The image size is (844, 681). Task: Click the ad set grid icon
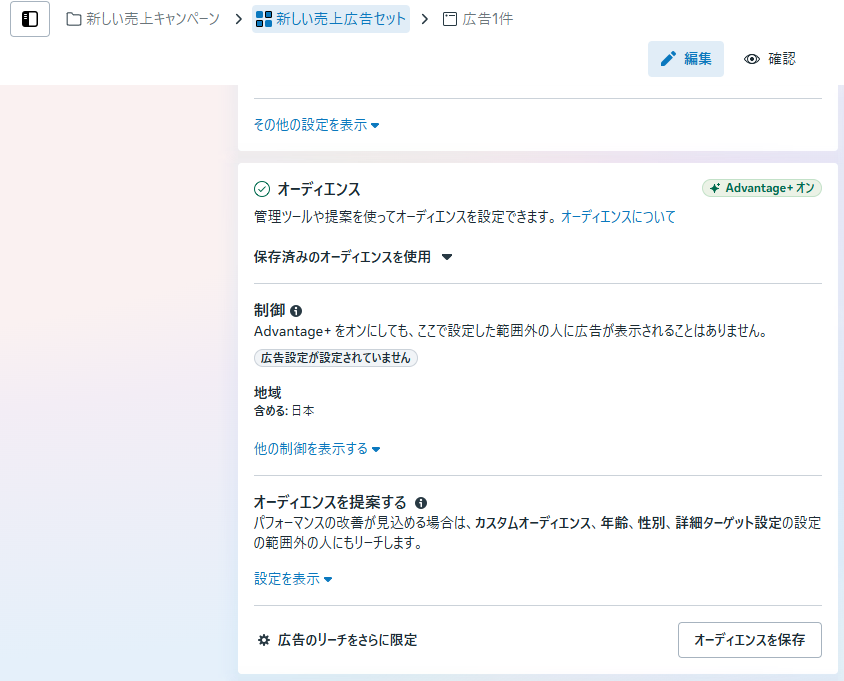coord(264,19)
